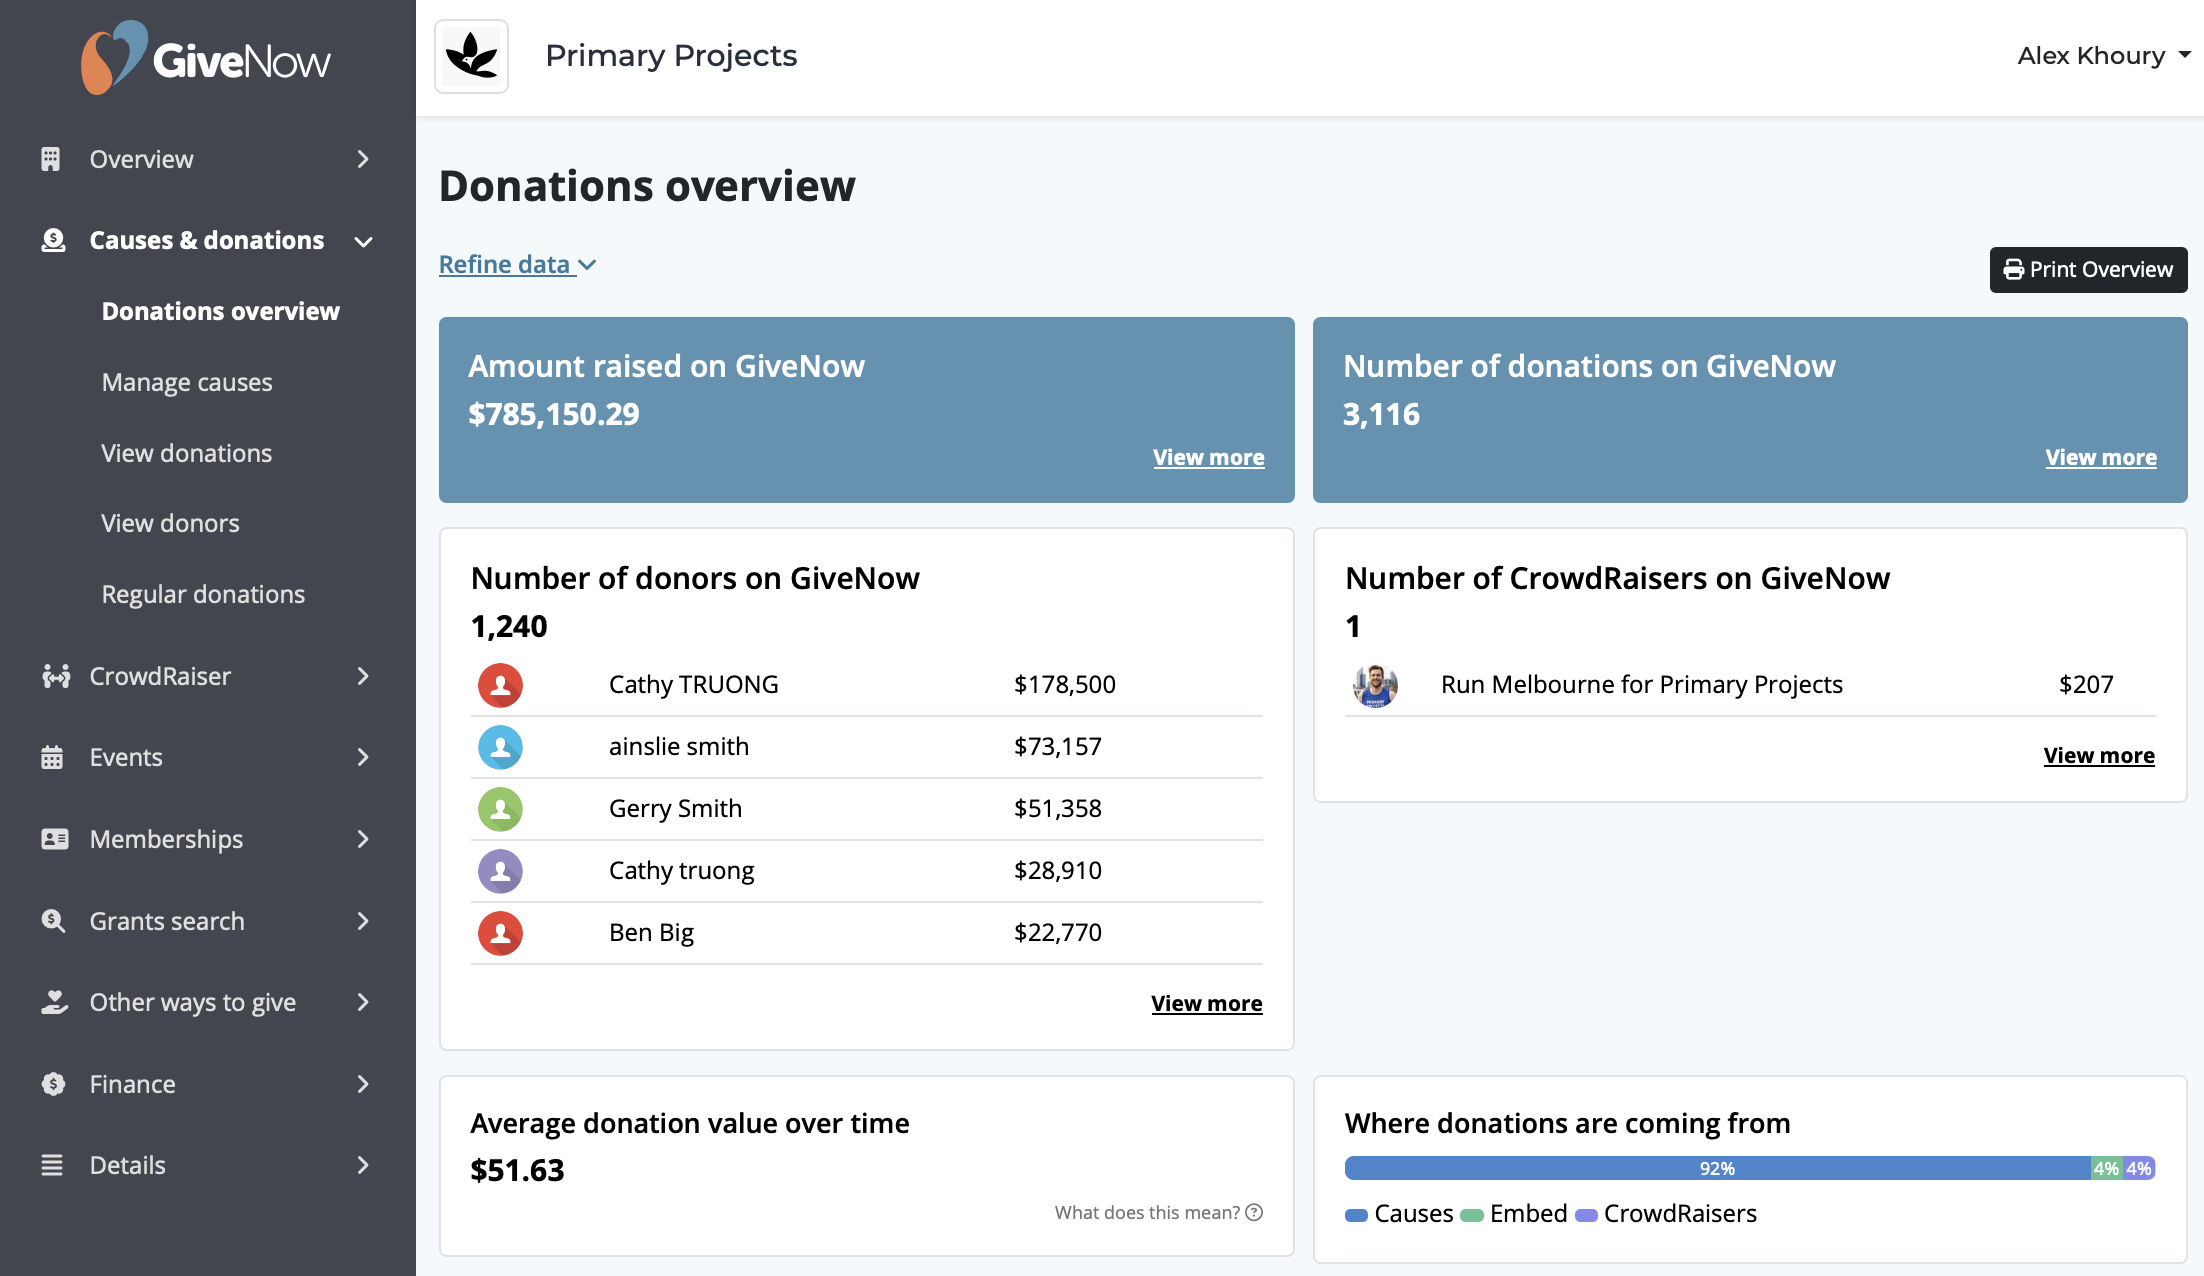This screenshot has width=2204, height=1276.
Task: Click the Events calendar icon
Action: [52, 758]
